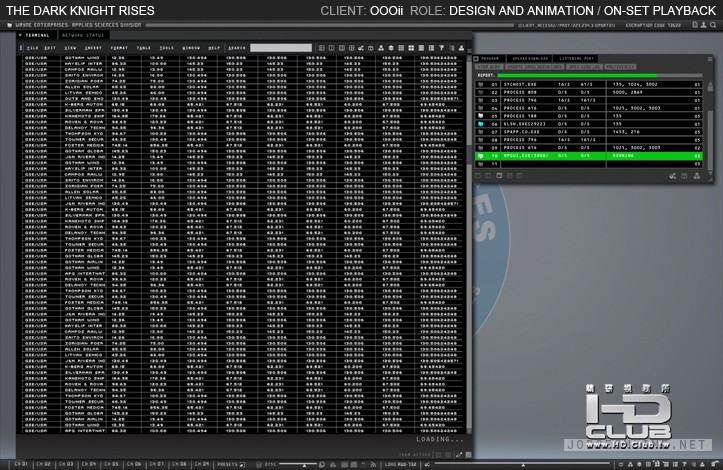This screenshot has height=470, width=723.
Task: Open the Edit menu
Action: (50, 48)
